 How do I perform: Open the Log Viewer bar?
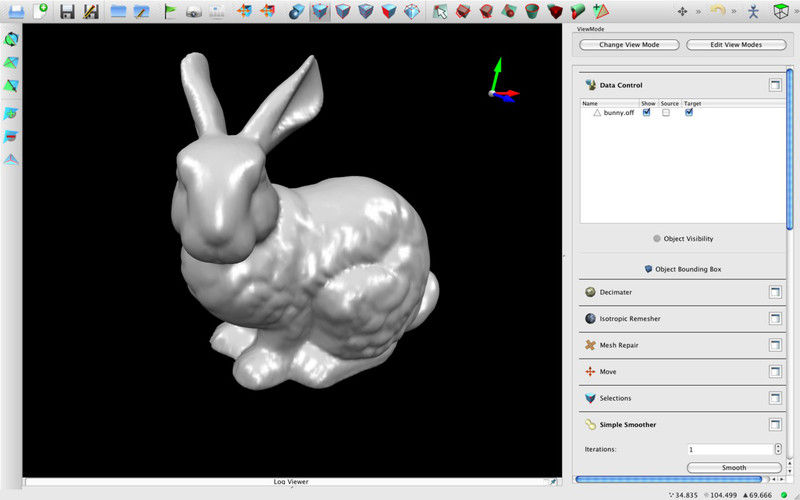pos(291,481)
